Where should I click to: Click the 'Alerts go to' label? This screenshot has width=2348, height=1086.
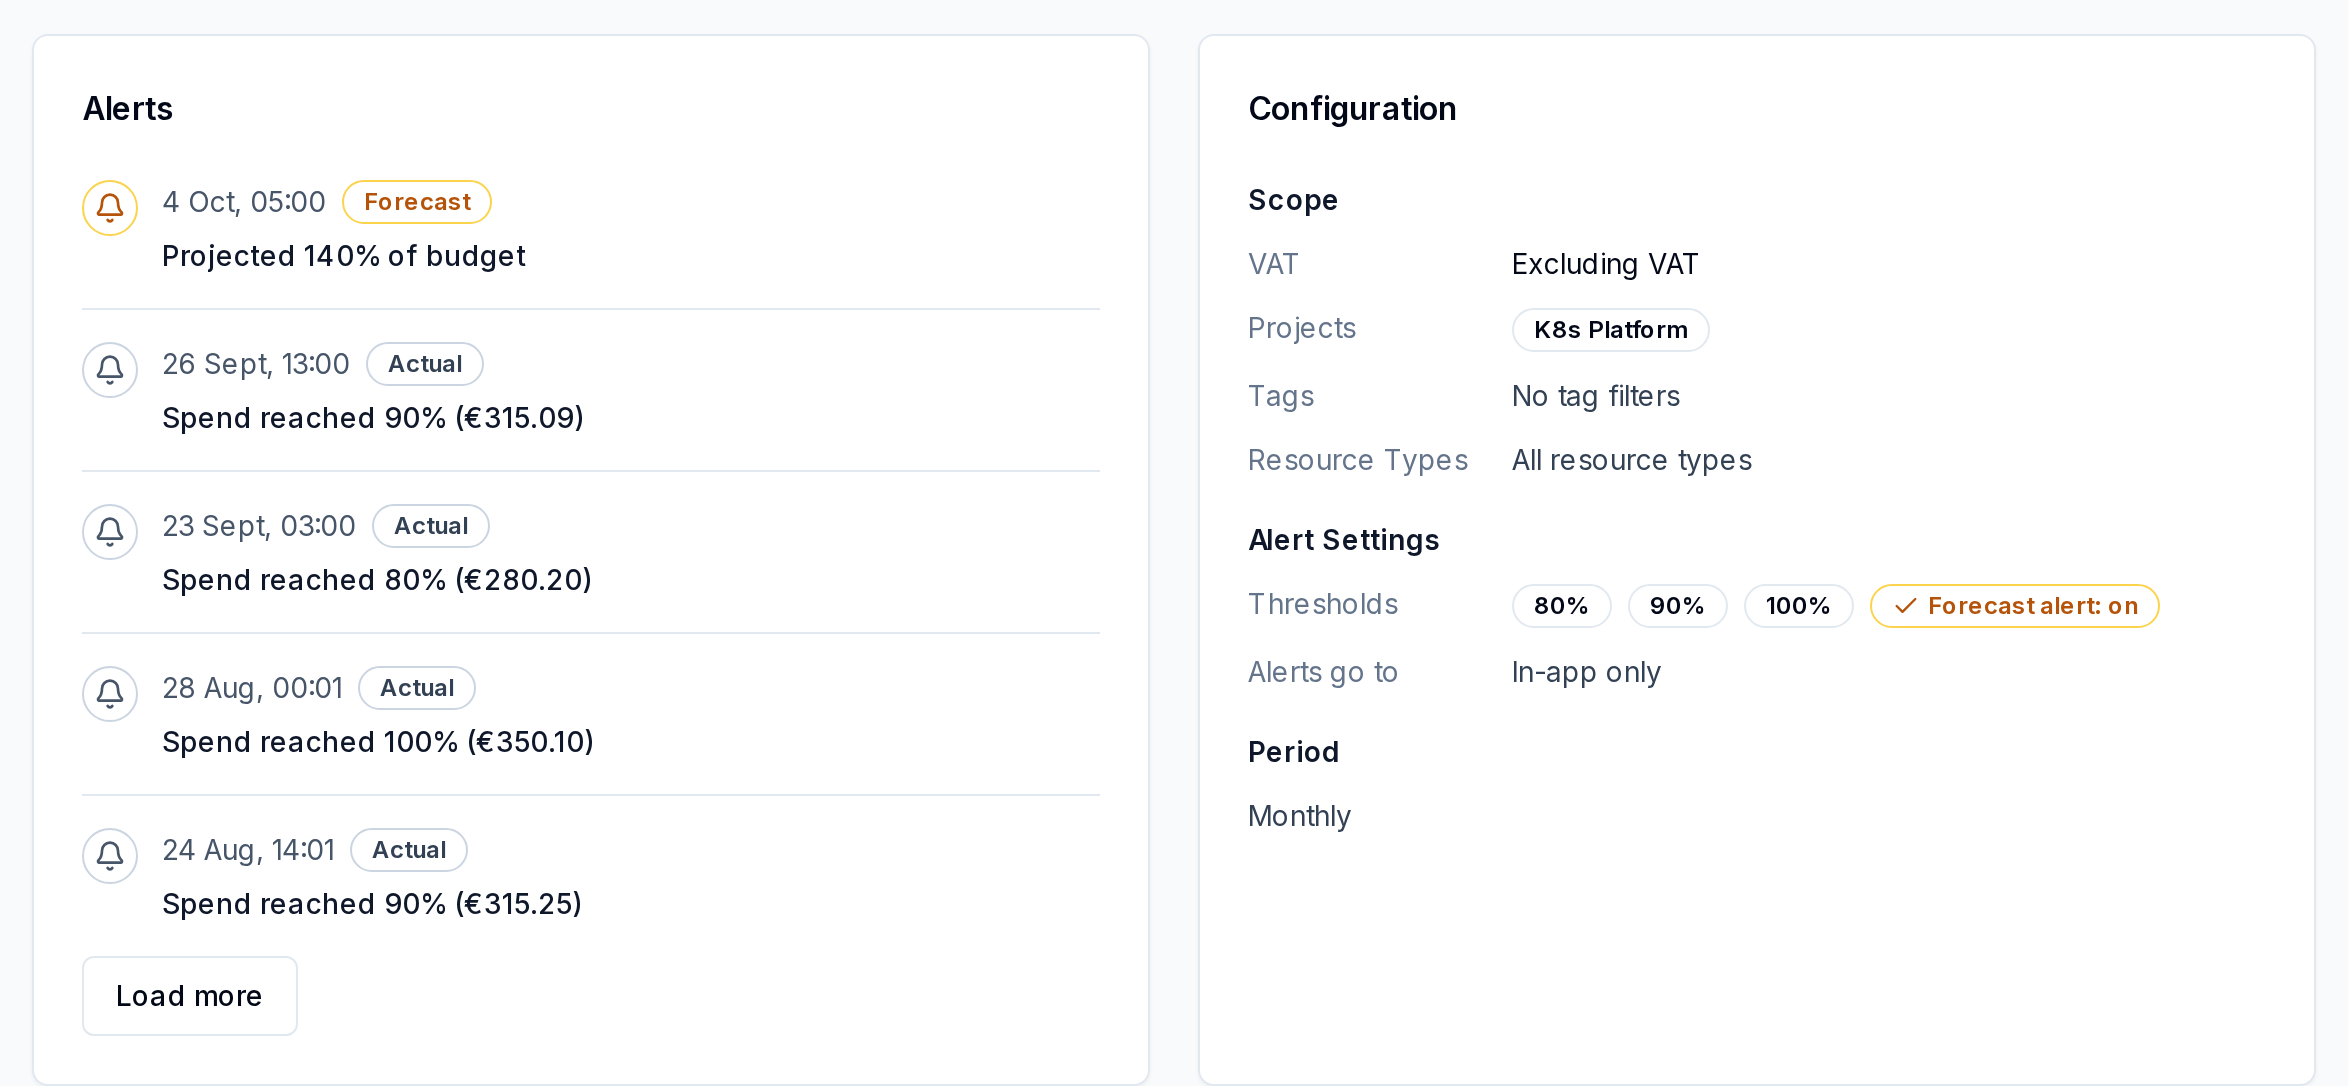[x=1323, y=672]
